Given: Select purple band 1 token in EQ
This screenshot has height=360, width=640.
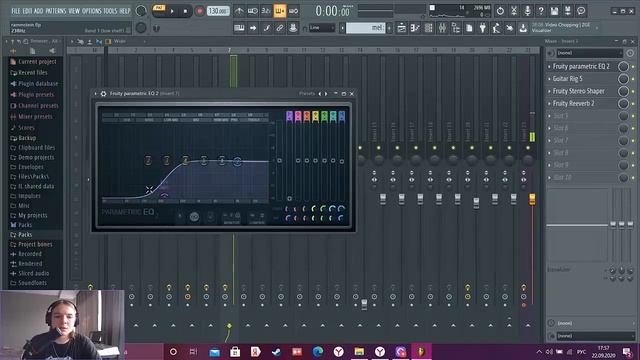Looking at the screenshot, I should [289, 116].
